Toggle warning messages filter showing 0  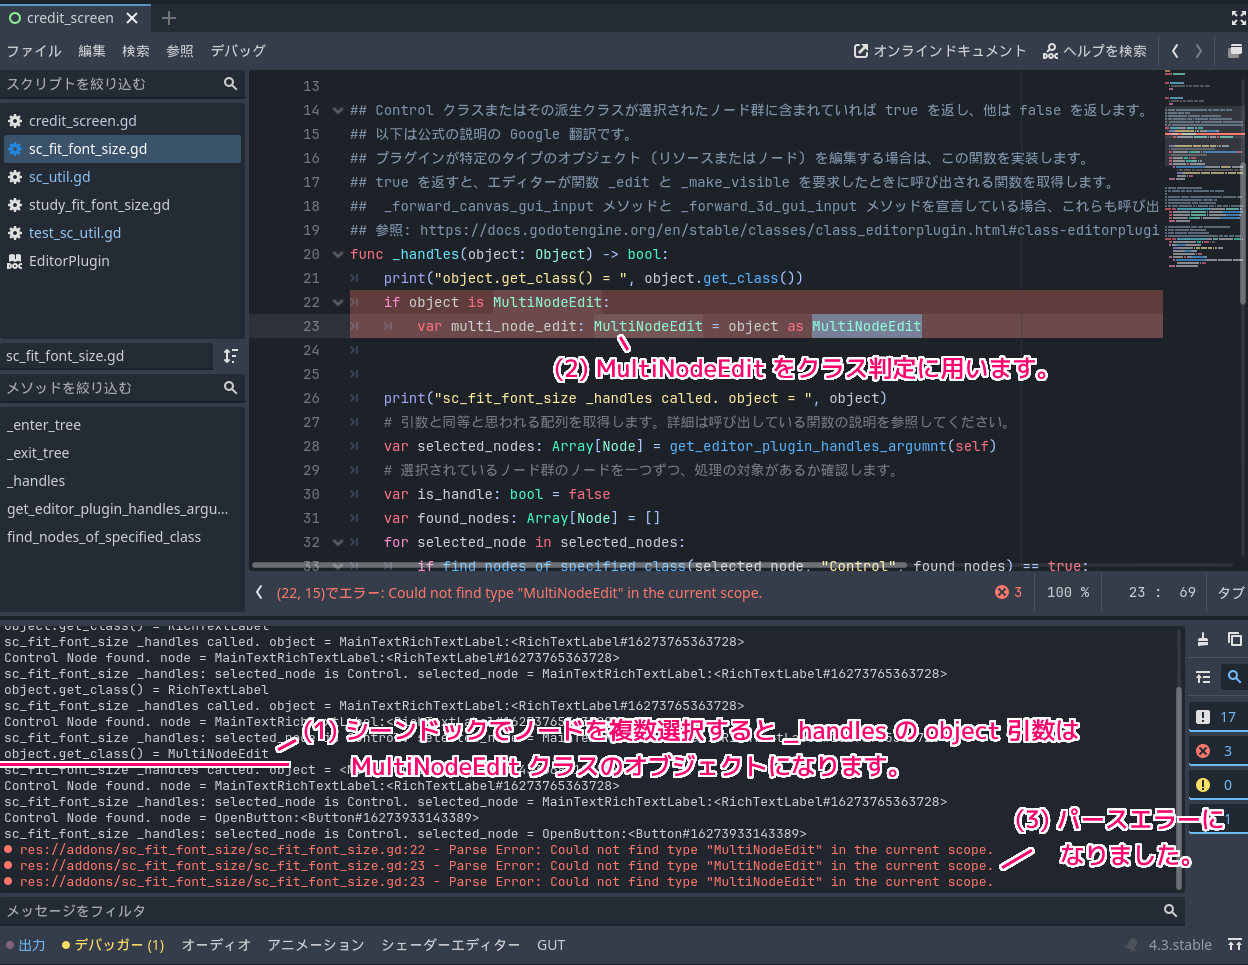[x=1216, y=785]
